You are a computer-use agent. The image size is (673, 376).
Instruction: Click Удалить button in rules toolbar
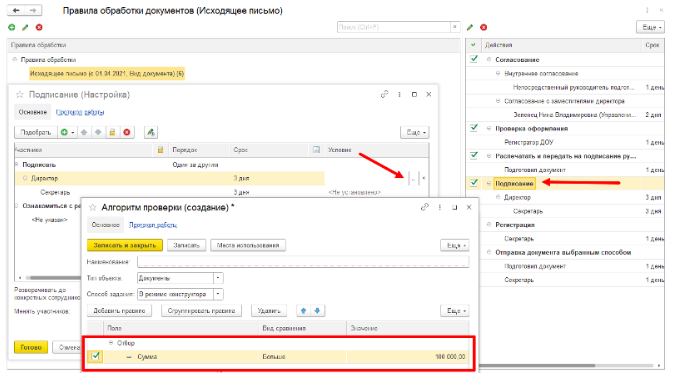[x=269, y=311]
